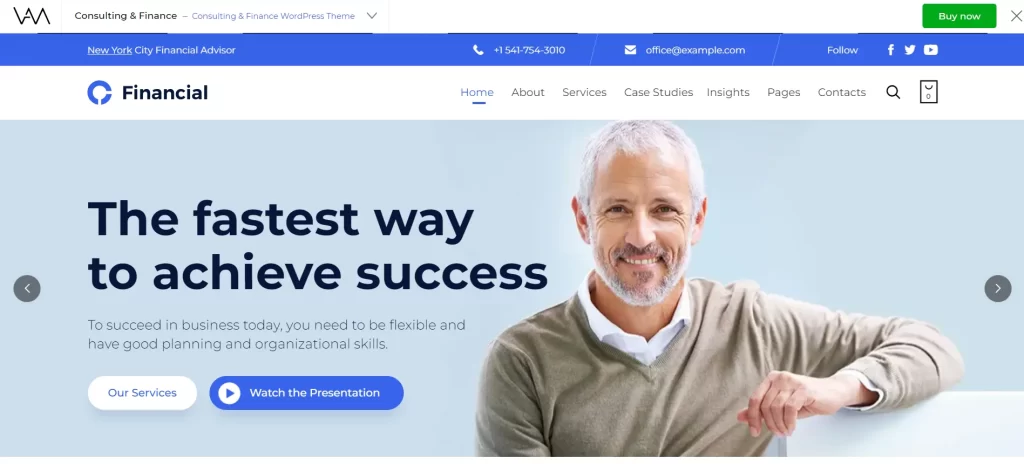
Task: Expand the theme selector dropdown chevron
Action: (x=372, y=16)
